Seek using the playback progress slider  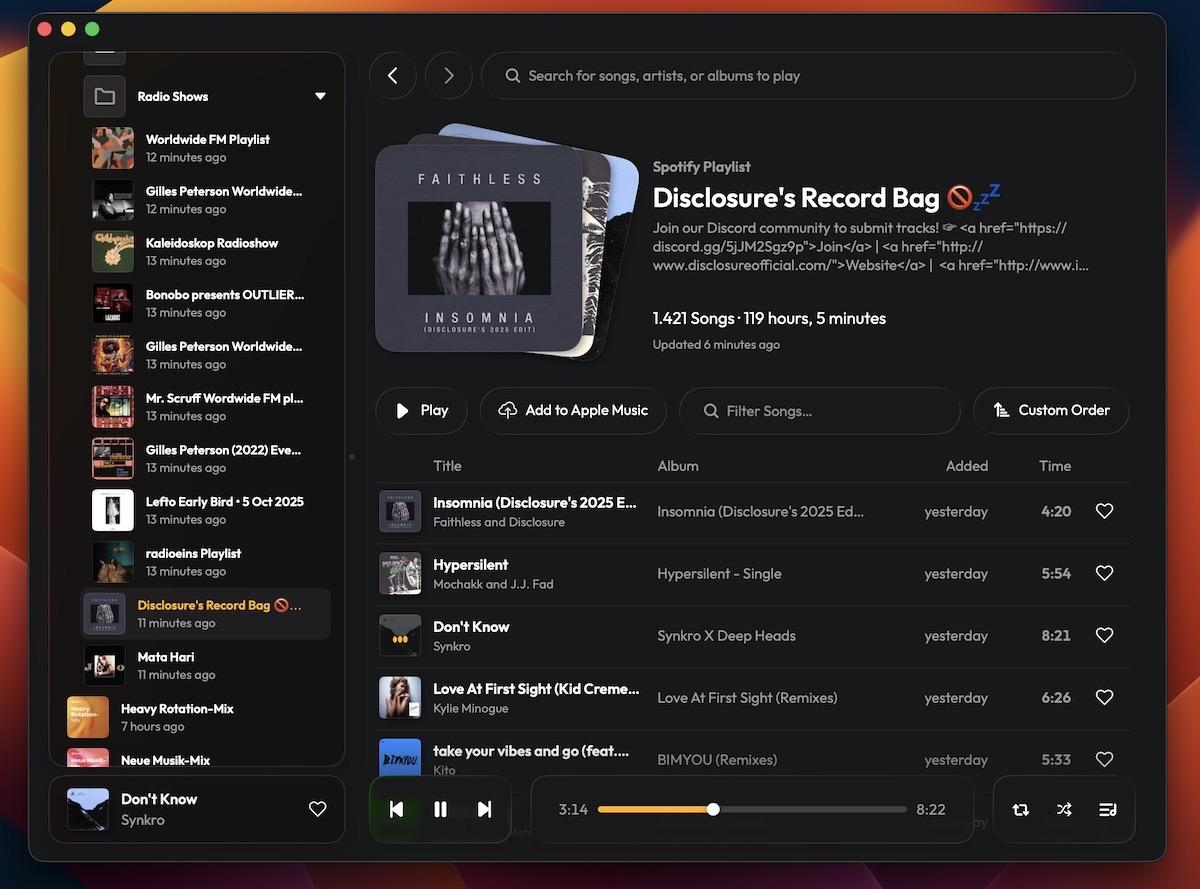pyautogui.click(x=752, y=809)
